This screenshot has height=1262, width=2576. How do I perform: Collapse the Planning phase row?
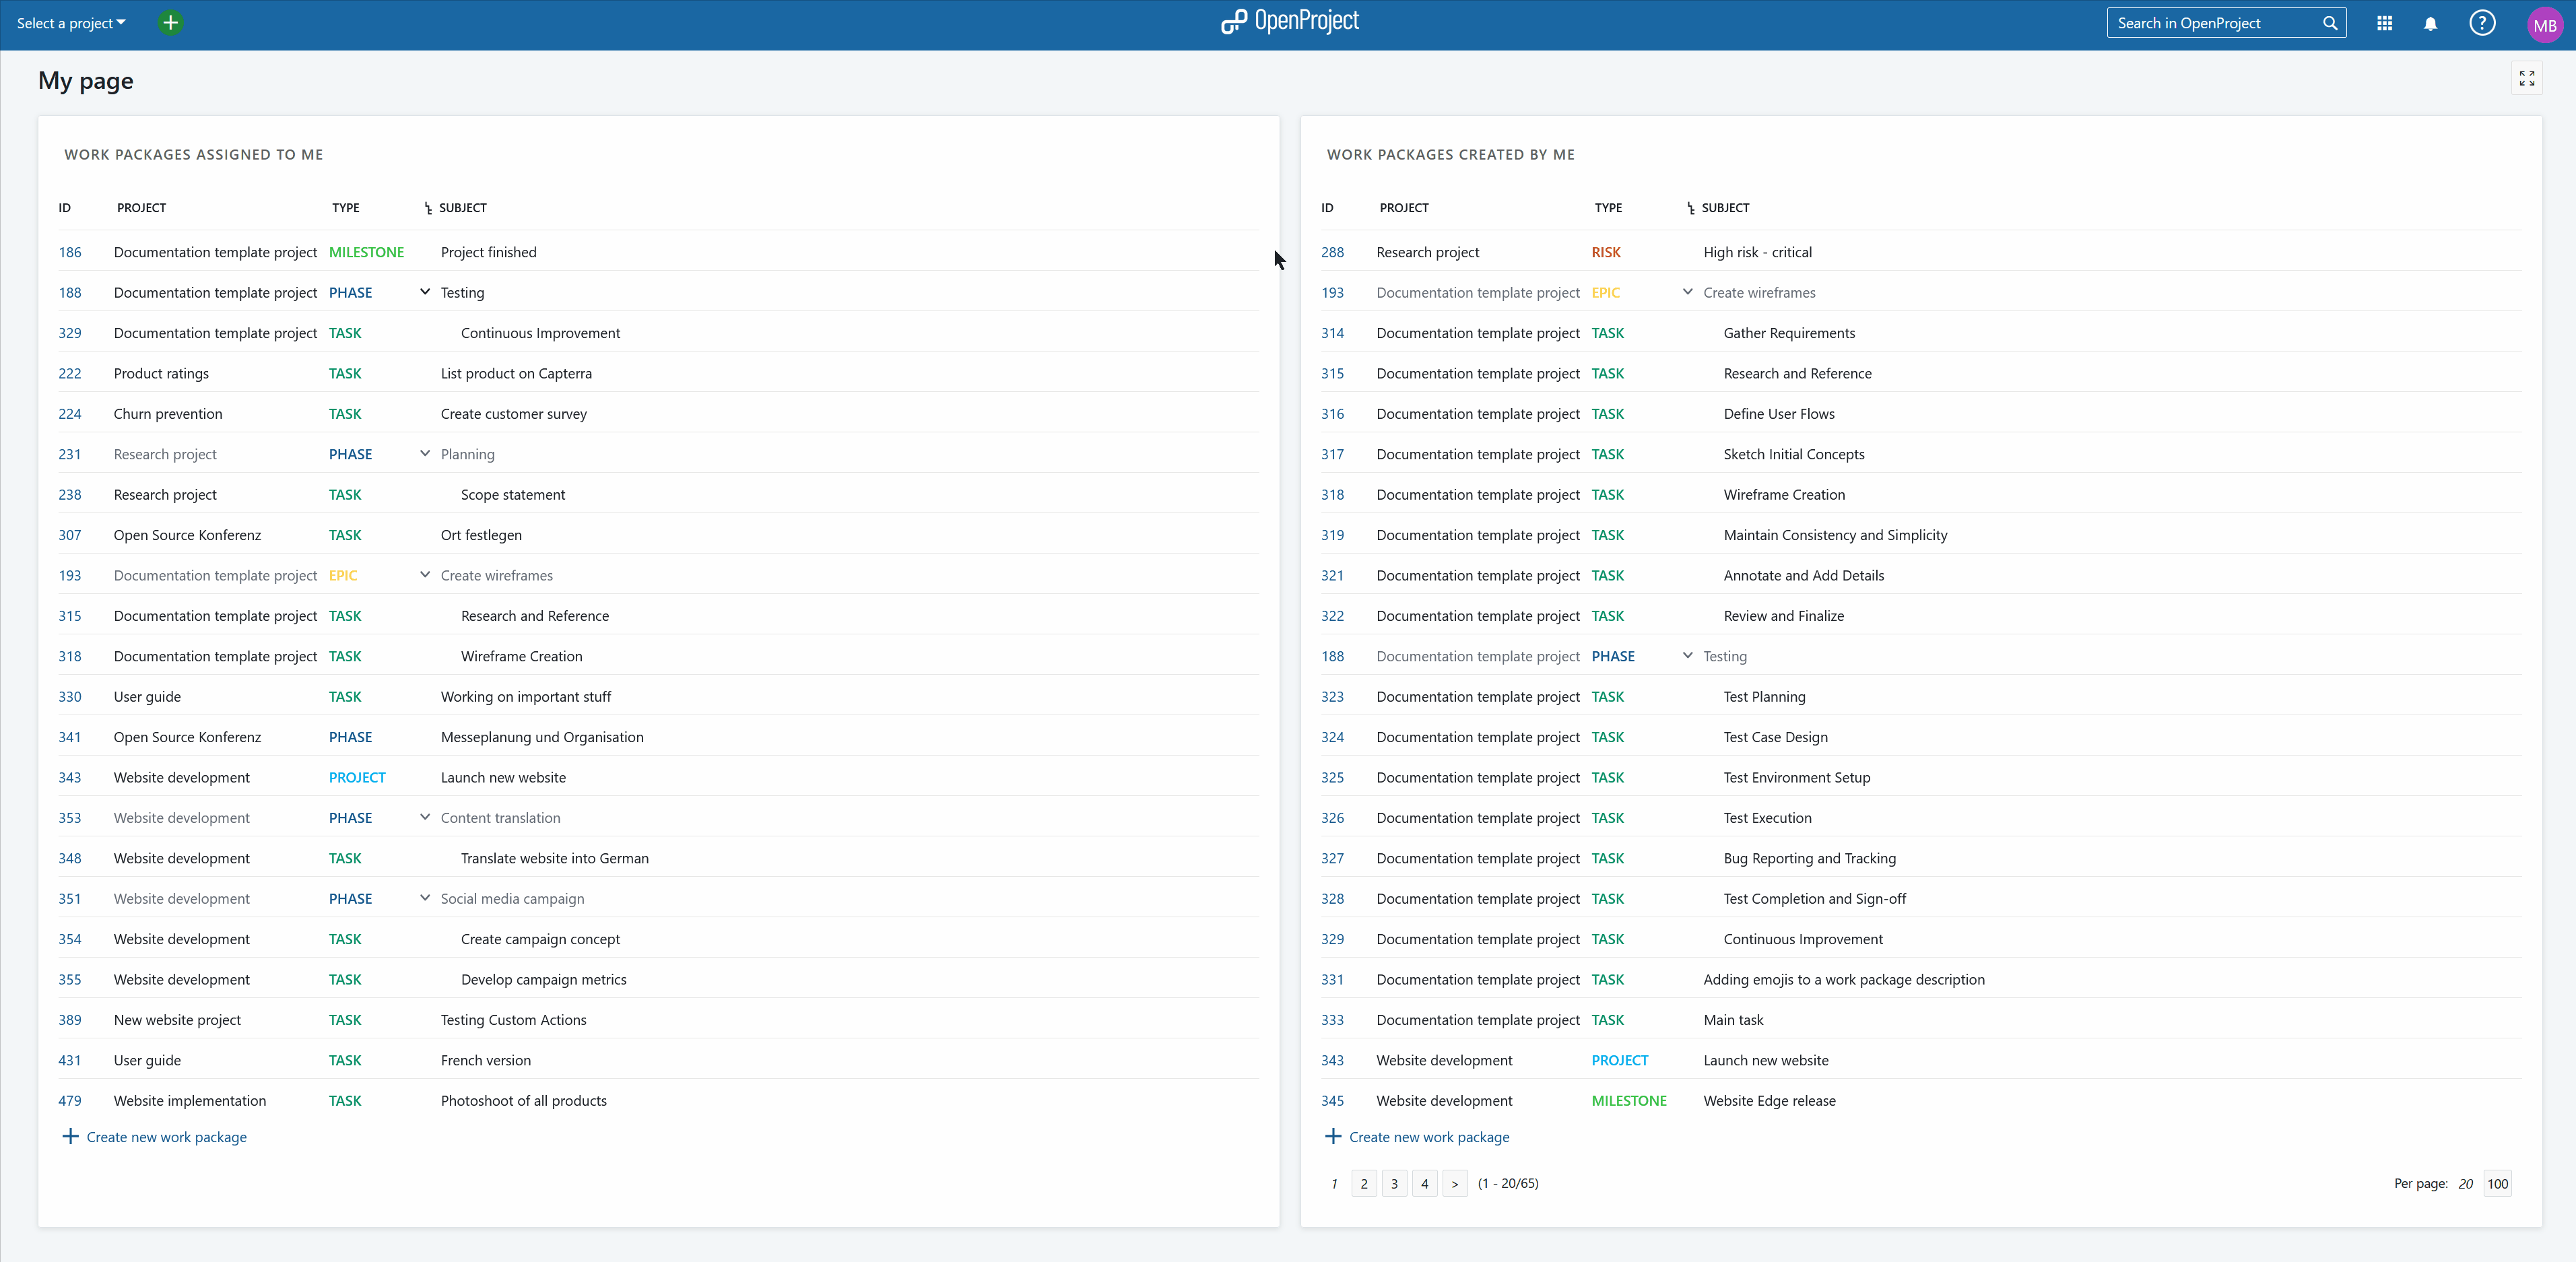click(x=425, y=454)
